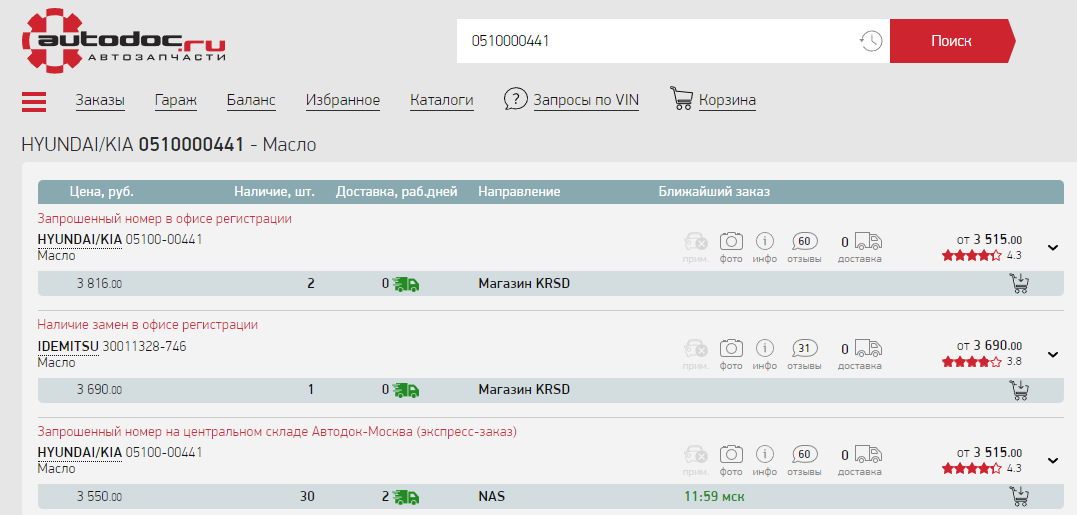1077x515 pixels.
Task: Click star rating 4.3 of express-order item
Action: (971, 468)
